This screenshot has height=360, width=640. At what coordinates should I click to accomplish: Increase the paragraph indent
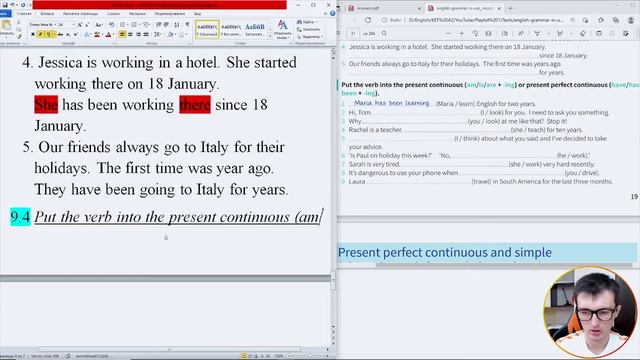[x=166, y=25]
